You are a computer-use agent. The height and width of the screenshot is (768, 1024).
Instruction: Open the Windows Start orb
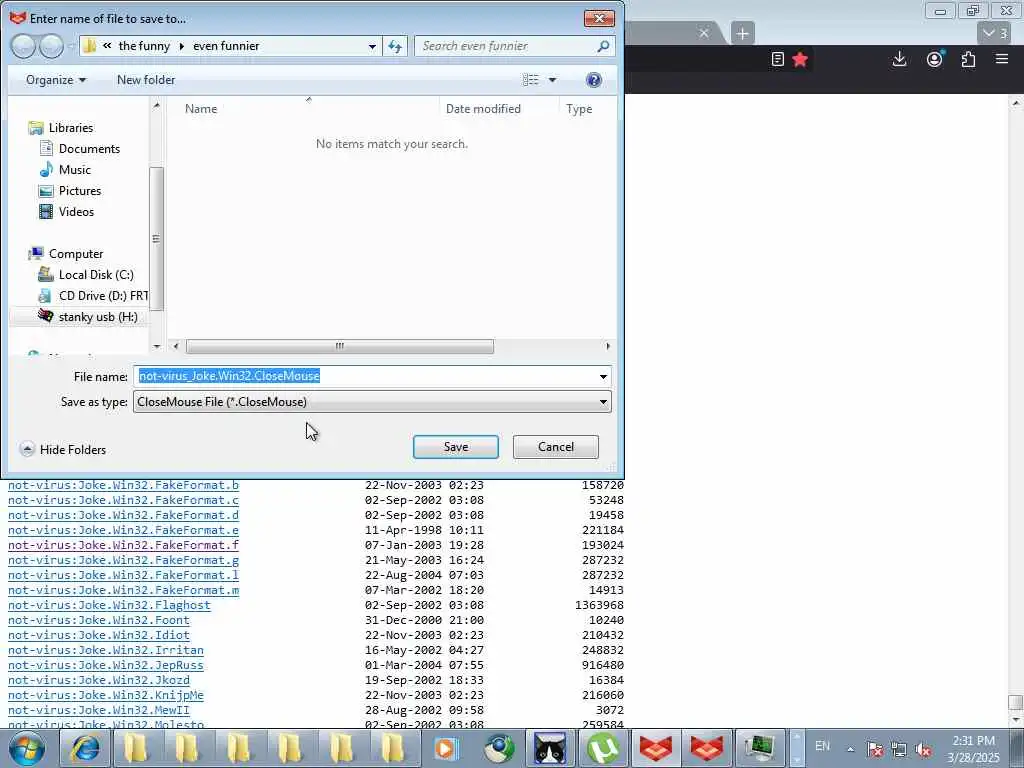click(x=27, y=748)
